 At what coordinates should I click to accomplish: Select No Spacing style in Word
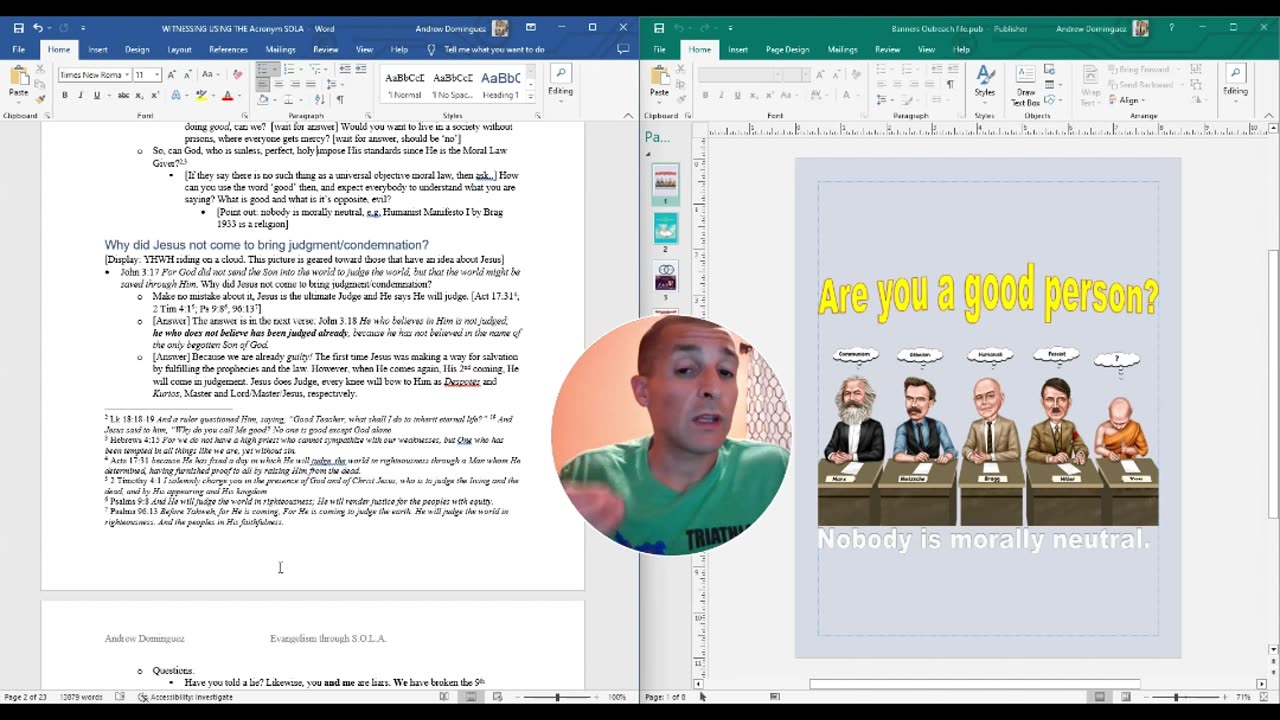point(453,84)
